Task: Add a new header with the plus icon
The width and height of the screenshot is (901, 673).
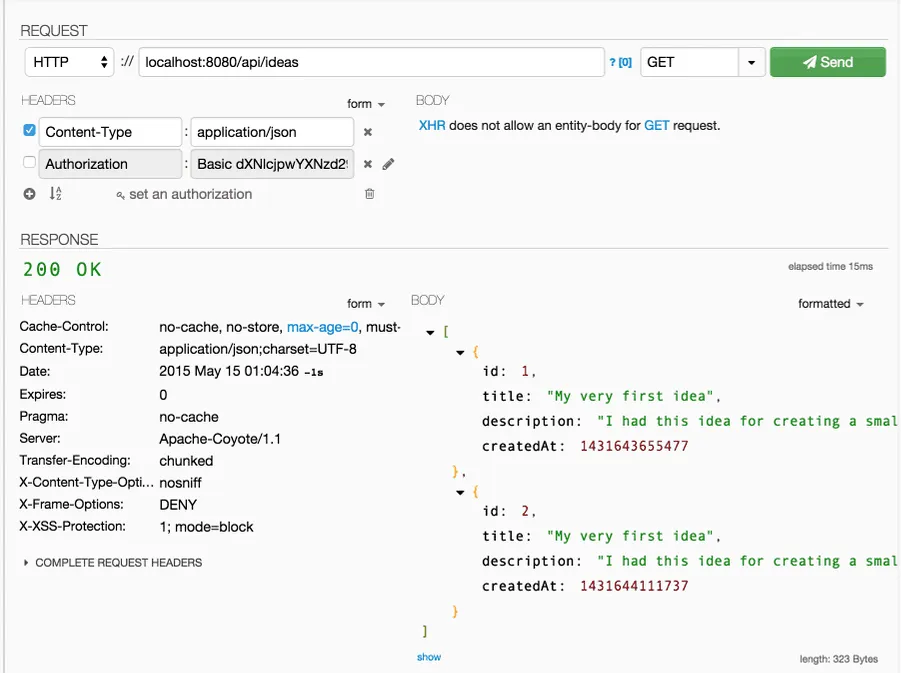Action: click(30, 194)
